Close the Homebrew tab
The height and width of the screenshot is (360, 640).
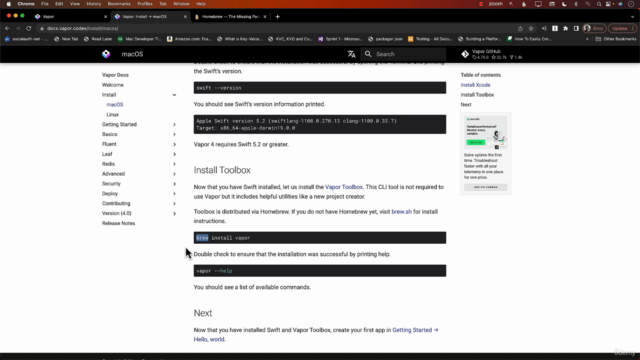point(265,17)
